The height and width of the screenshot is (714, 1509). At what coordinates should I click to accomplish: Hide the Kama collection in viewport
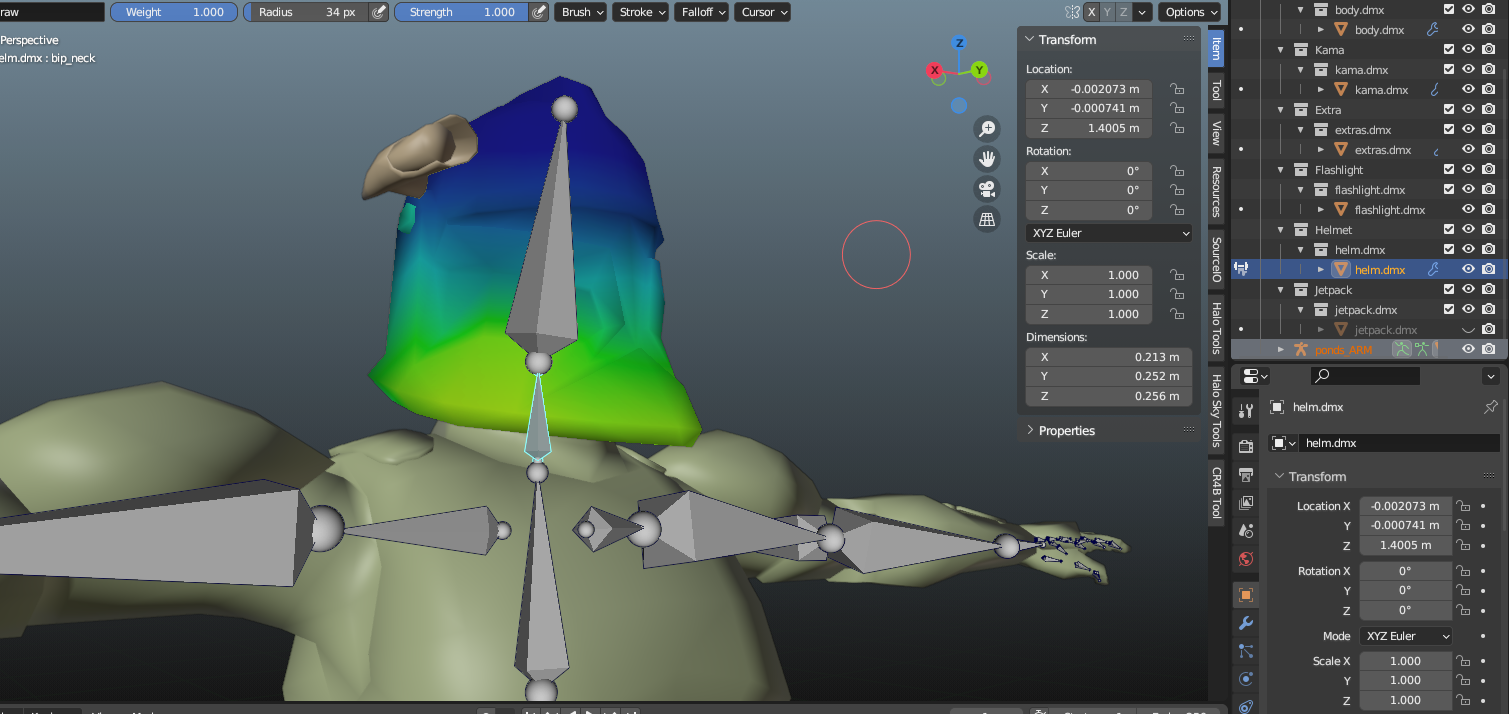click(1468, 49)
